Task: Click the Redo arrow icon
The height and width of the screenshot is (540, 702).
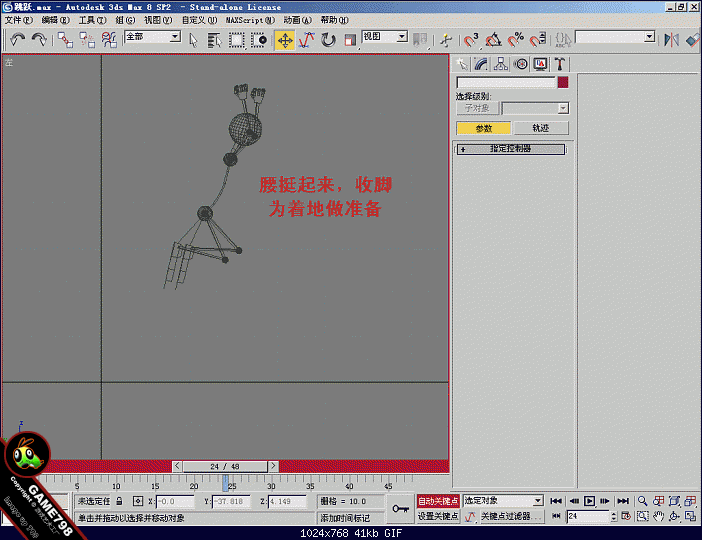Action: [x=39, y=40]
